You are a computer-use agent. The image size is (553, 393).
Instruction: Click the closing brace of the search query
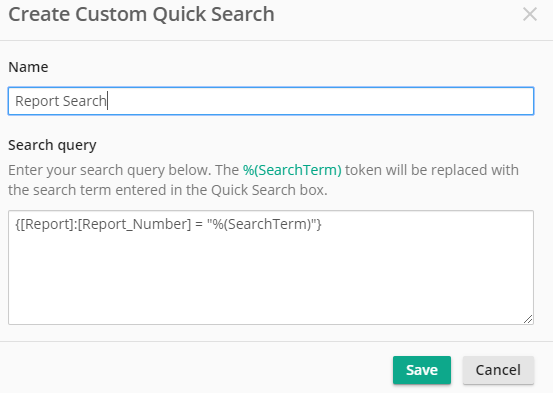(x=319, y=224)
